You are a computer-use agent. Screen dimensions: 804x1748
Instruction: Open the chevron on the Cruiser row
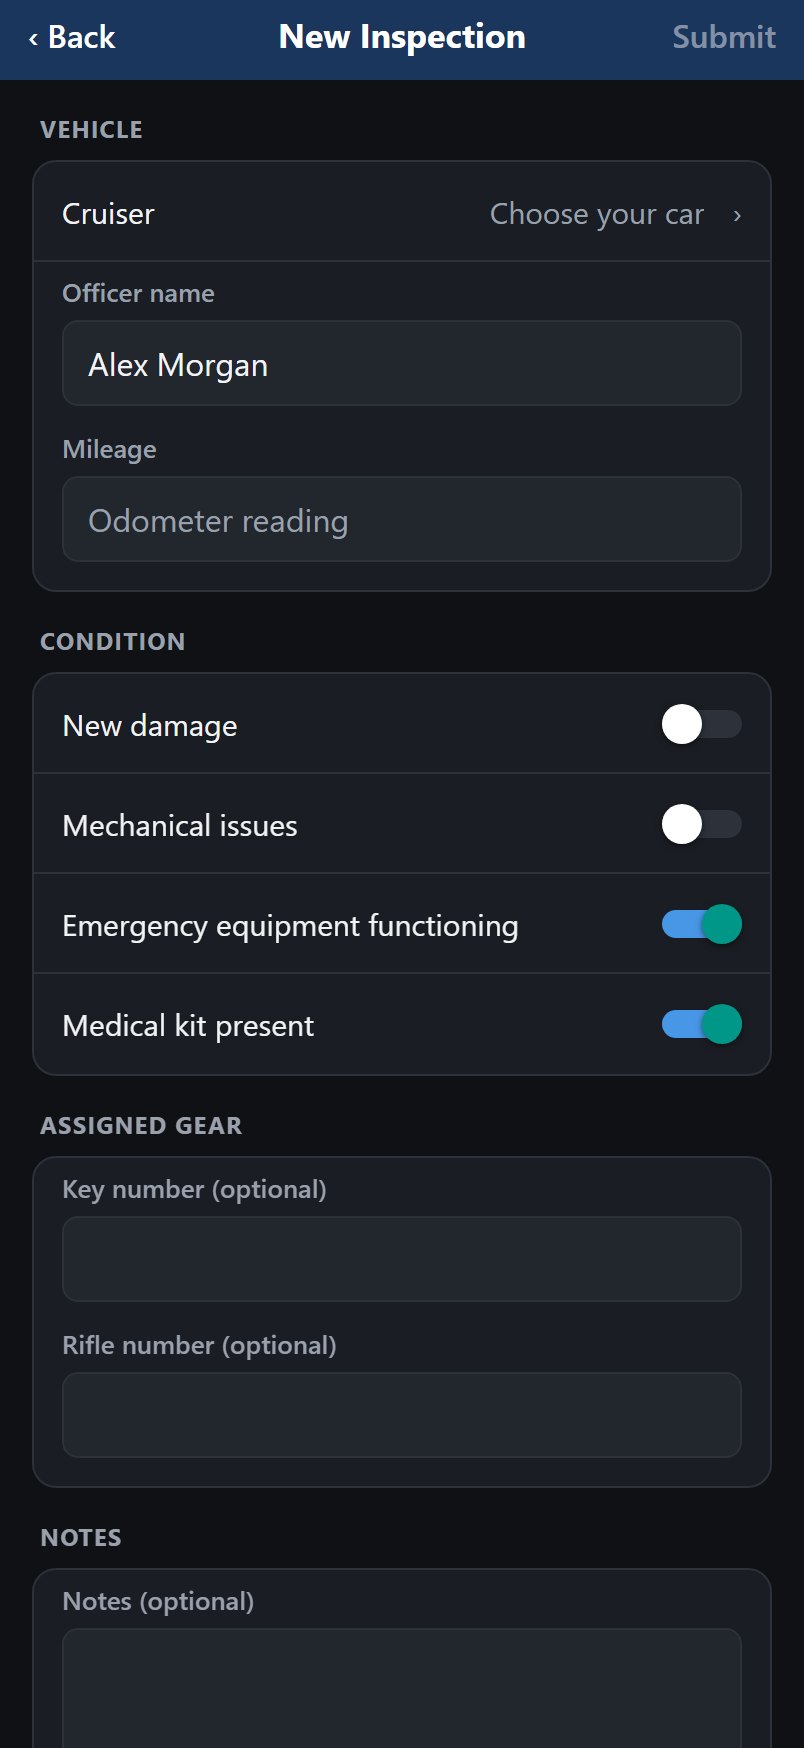pos(737,215)
